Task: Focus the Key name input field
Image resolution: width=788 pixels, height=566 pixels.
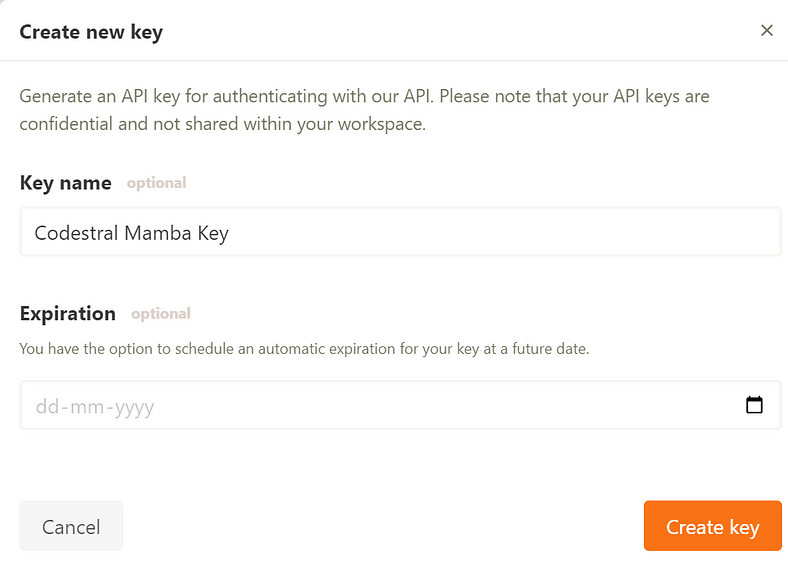Action: (x=401, y=232)
